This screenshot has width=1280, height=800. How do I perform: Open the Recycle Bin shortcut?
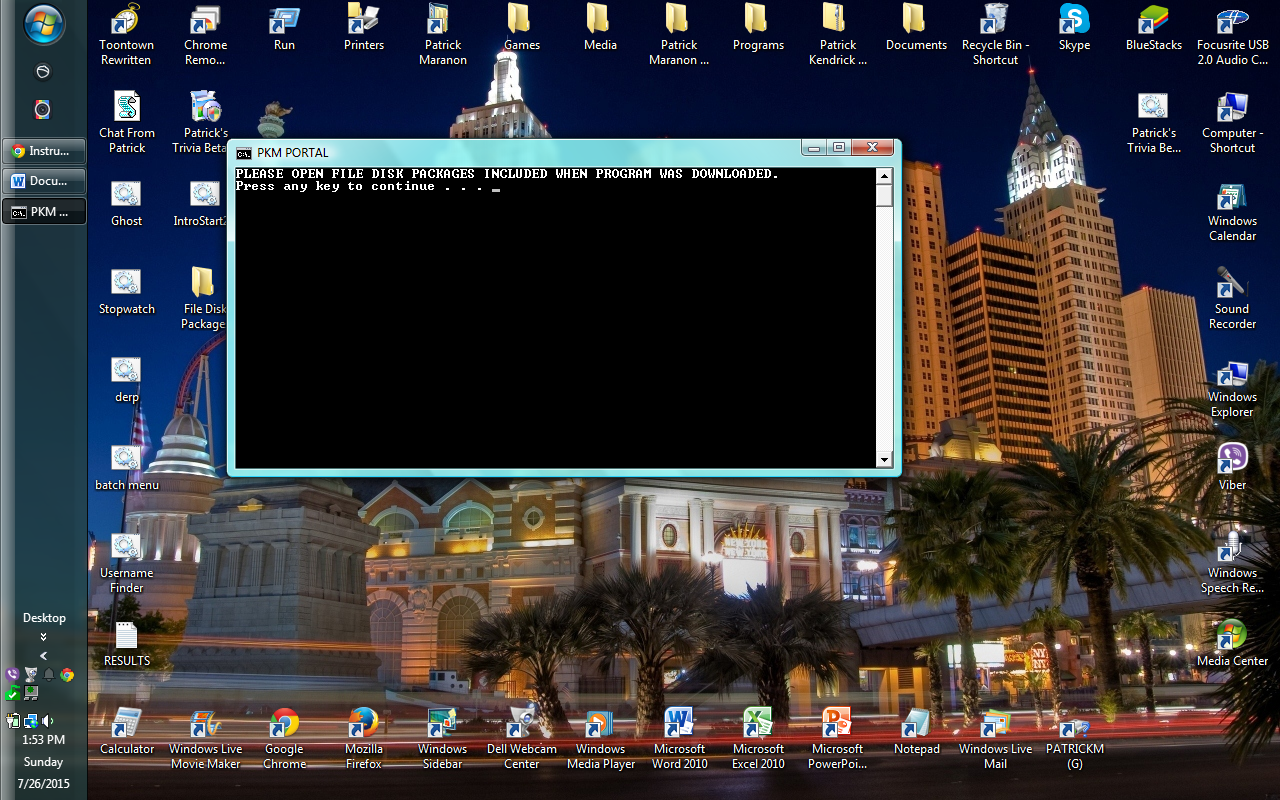pos(995,34)
